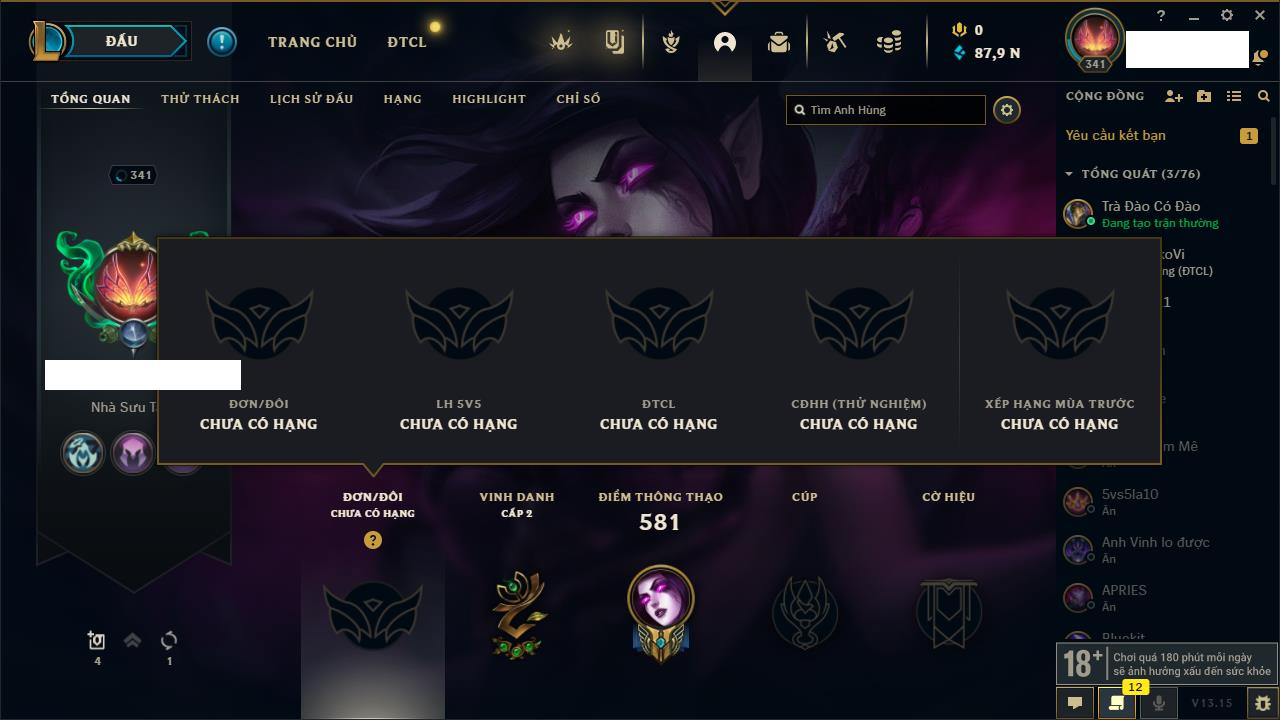The image size is (1280, 720).
Task: Collapse the Tổng Quát friends group
Action: tap(1068, 174)
